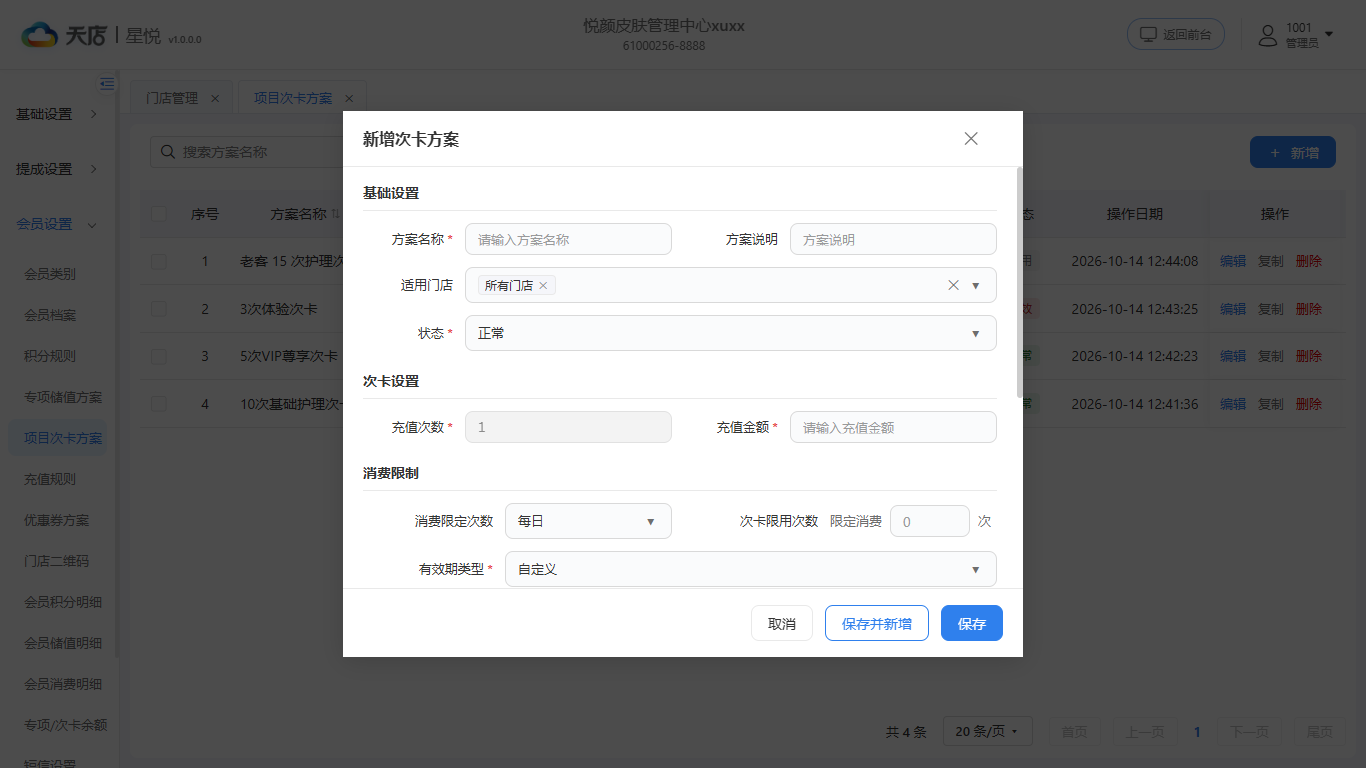Click the 方案说明 input field
The width and height of the screenshot is (1366, 768).
[x=893, y=239]
